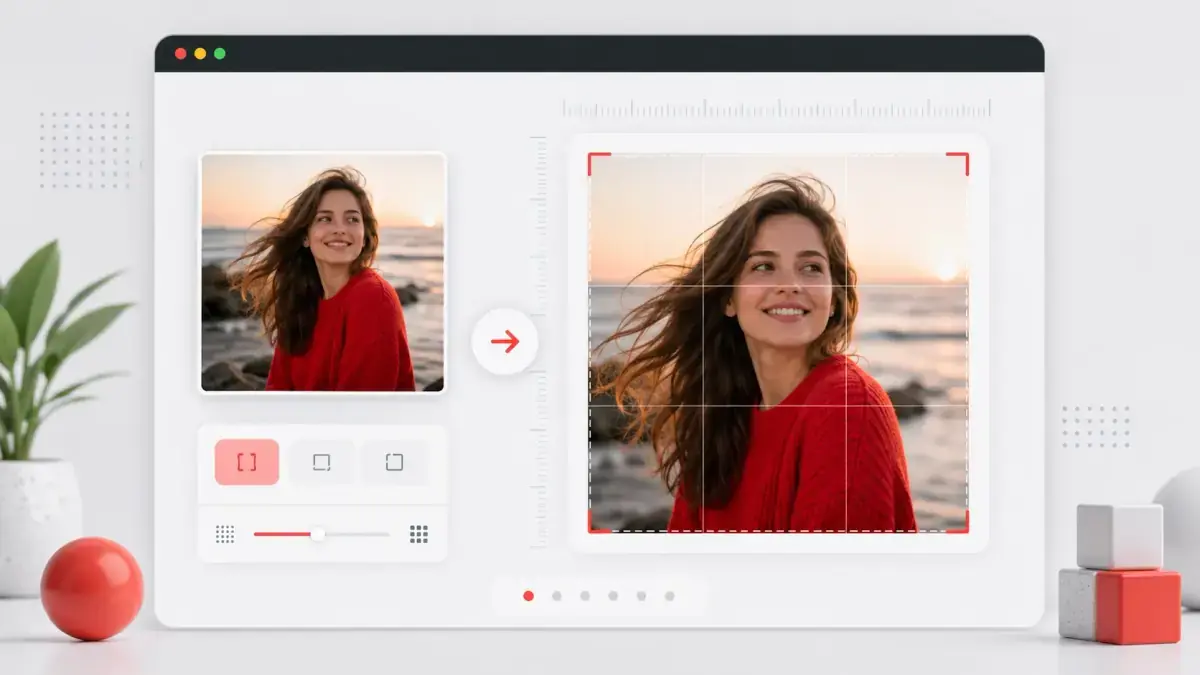Image resolution: width=1200 pixels, height=675 pixels.
Task: Grab the bottom-left red crop corner handle
Action: click(x=598, y=522)
